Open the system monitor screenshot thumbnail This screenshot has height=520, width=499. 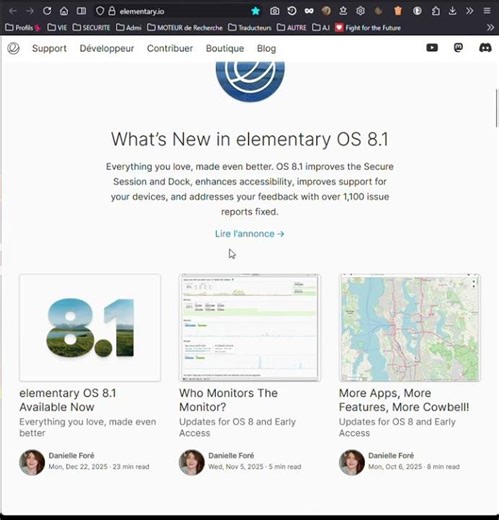250,328
